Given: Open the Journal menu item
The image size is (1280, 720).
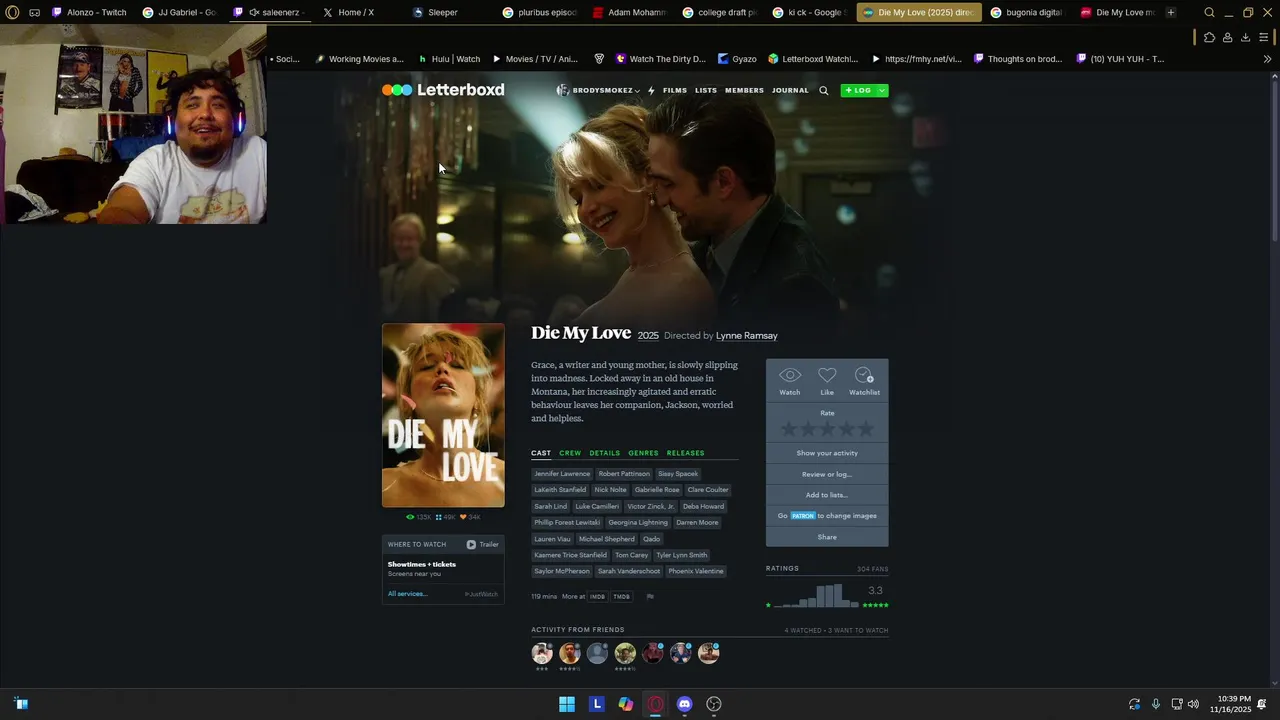Looking at the screenshot, I should pos(790,90).
